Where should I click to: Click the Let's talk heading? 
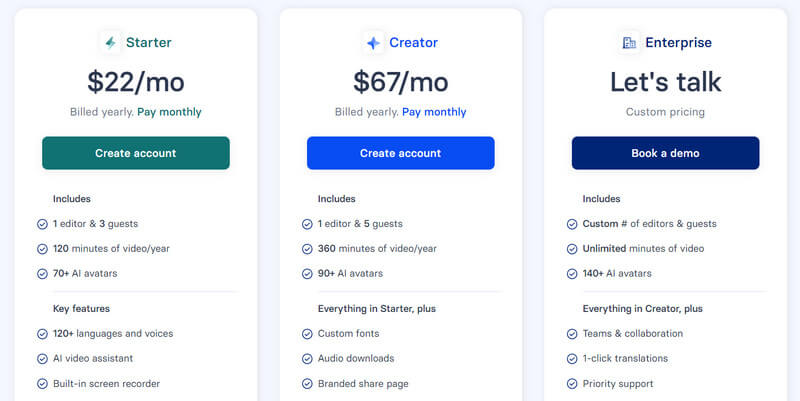tap(665, 81)
